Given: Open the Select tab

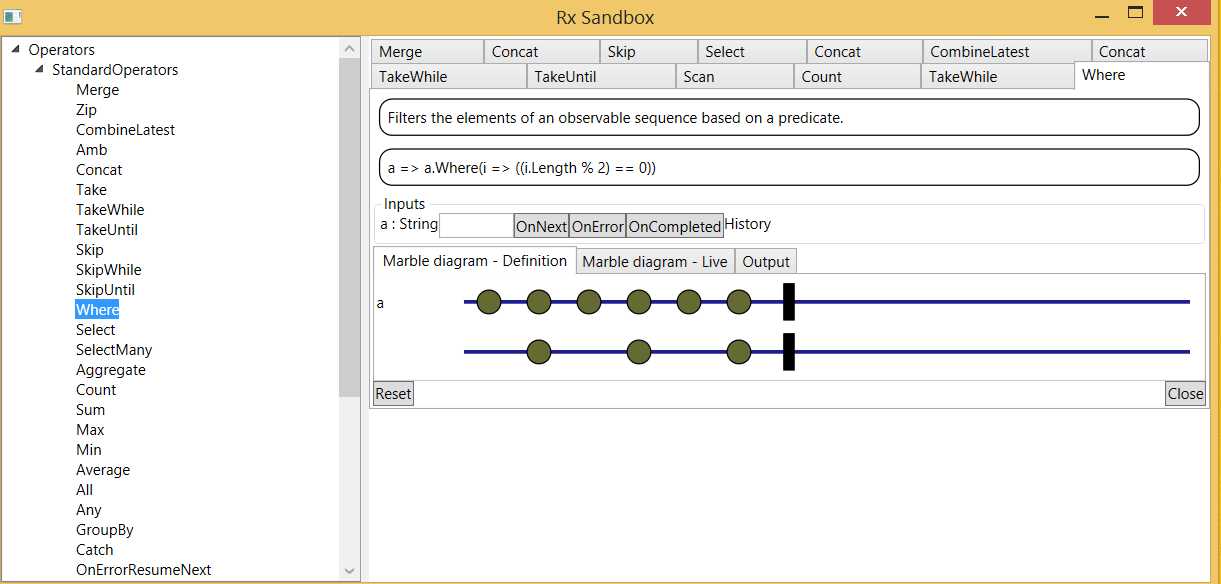Looking at the screenshot, I should pos(751,52).
